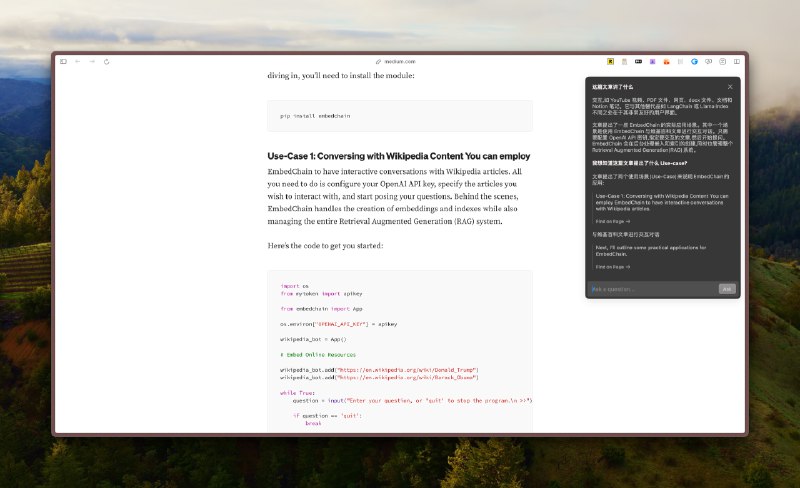Image resolution: width=800 pixels, height=488 pixels.
Task: Open the chat bubbles toolbar icon
Action: [x=709, y=62]
